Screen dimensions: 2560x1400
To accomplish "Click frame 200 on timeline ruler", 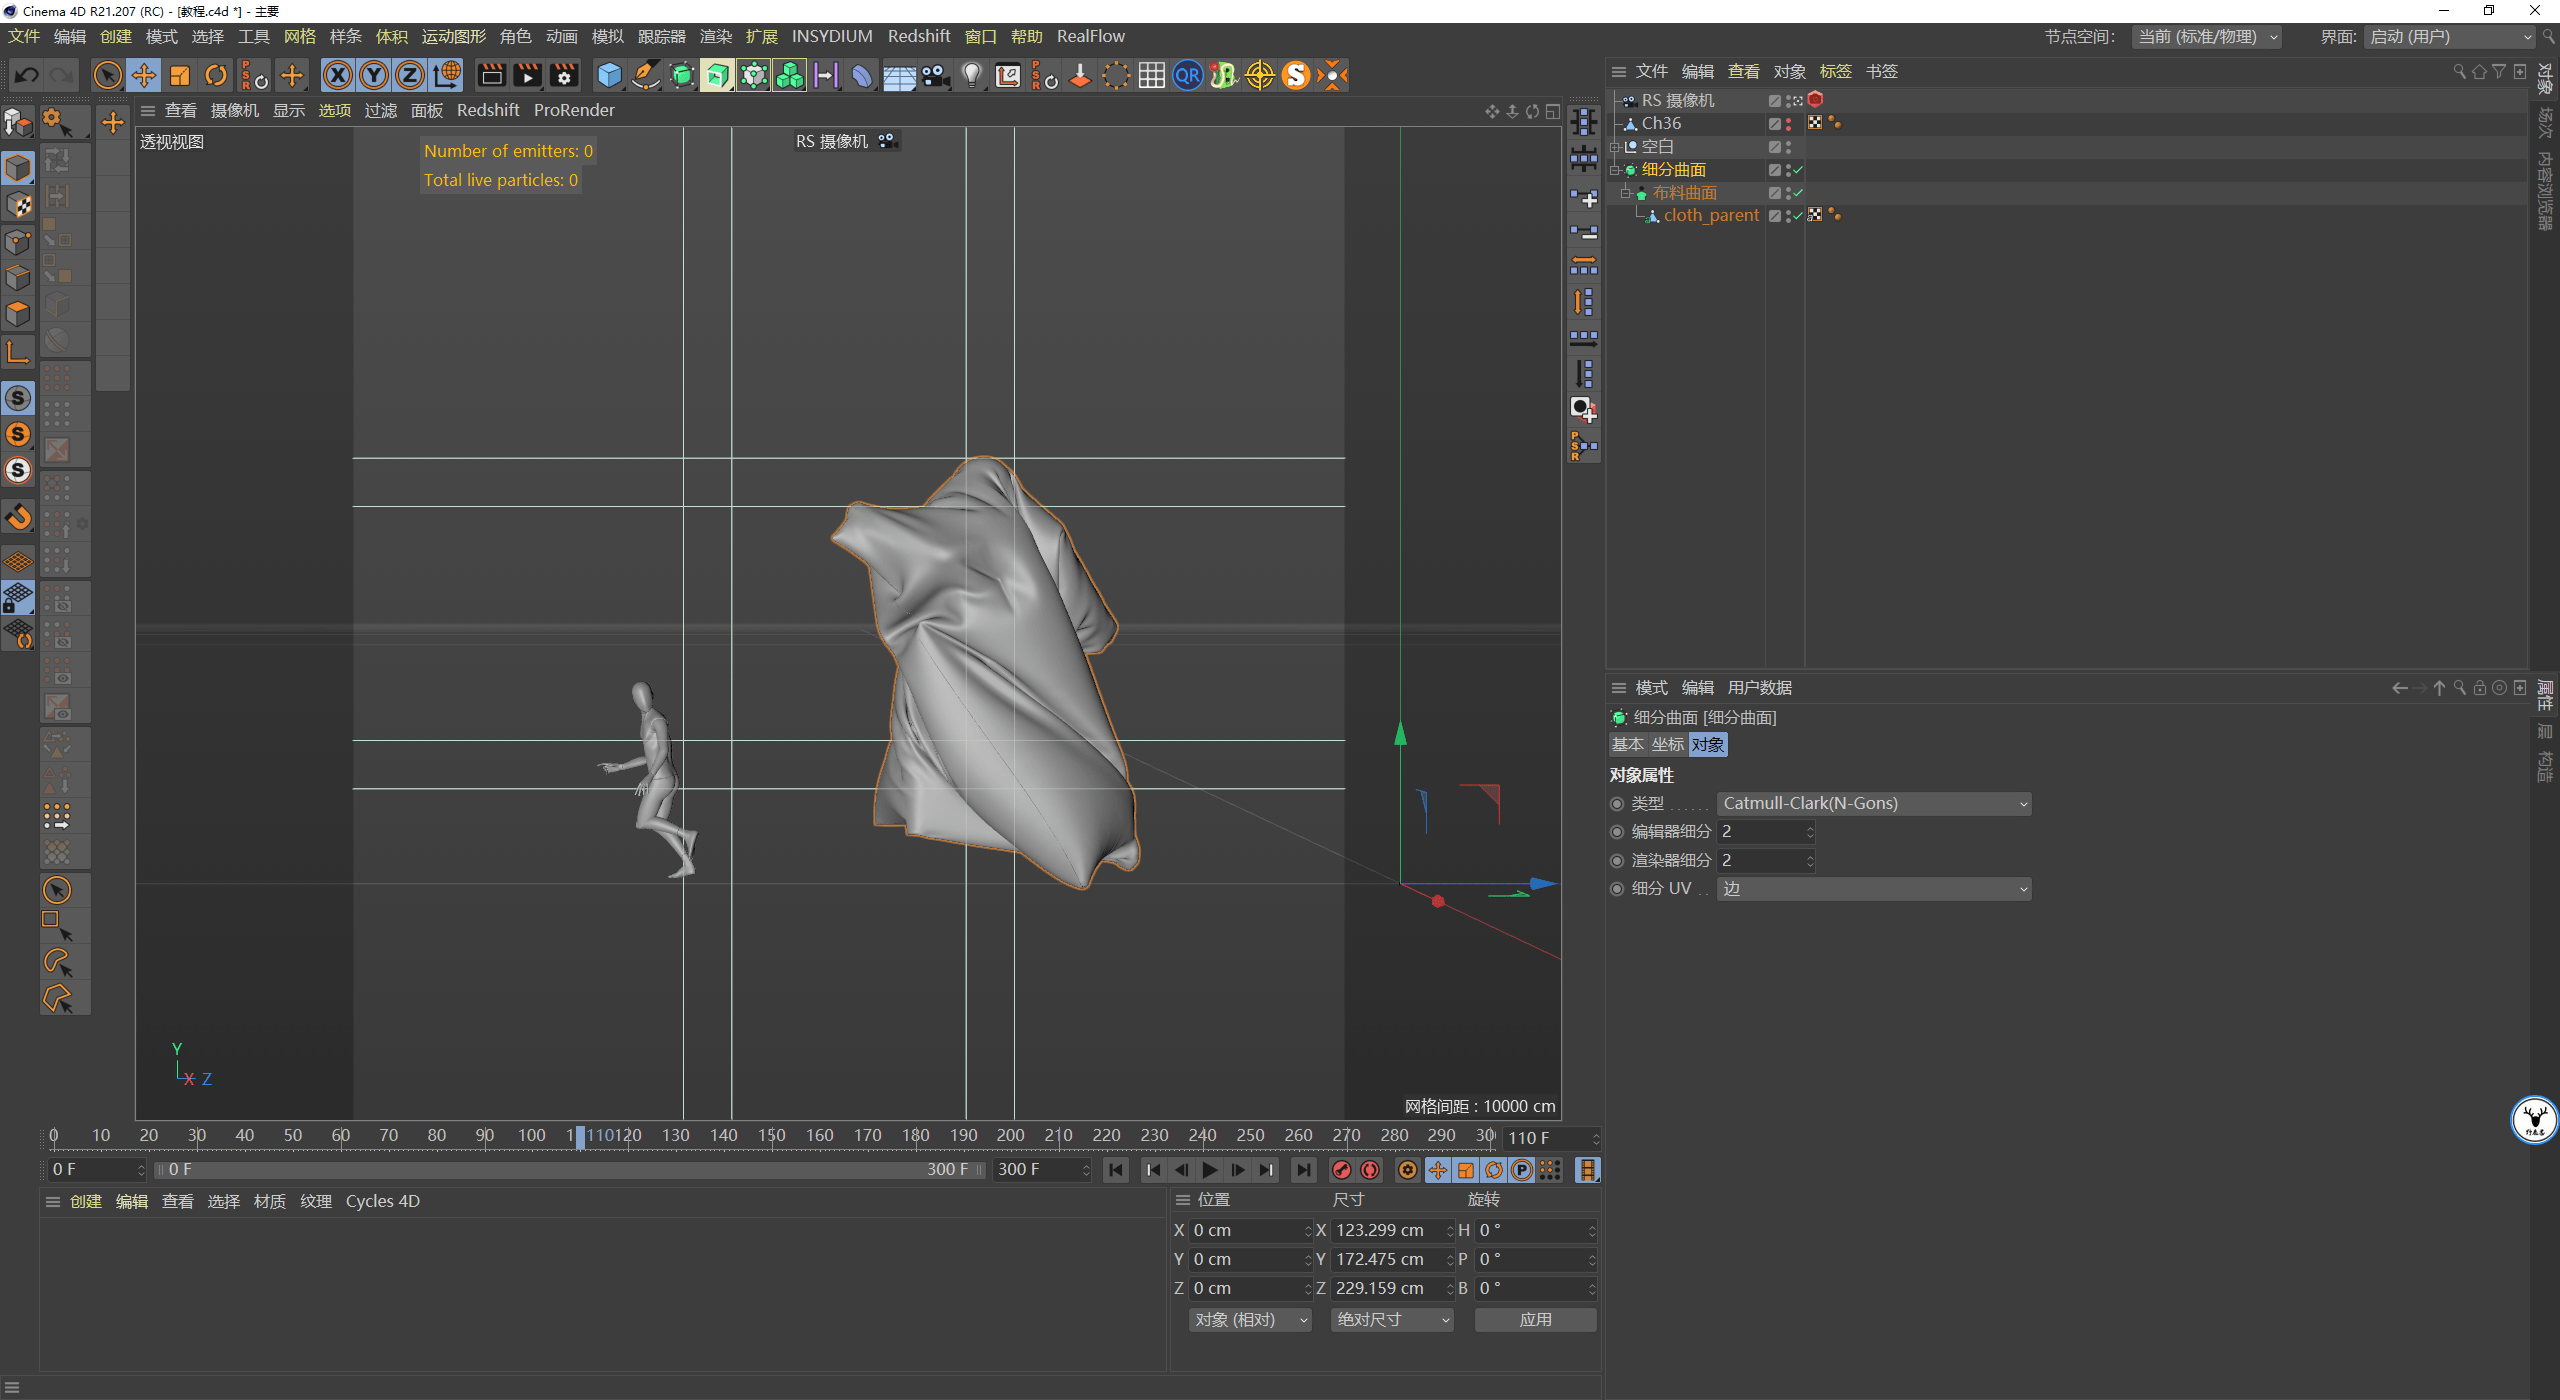I will coord(1010,1136).
